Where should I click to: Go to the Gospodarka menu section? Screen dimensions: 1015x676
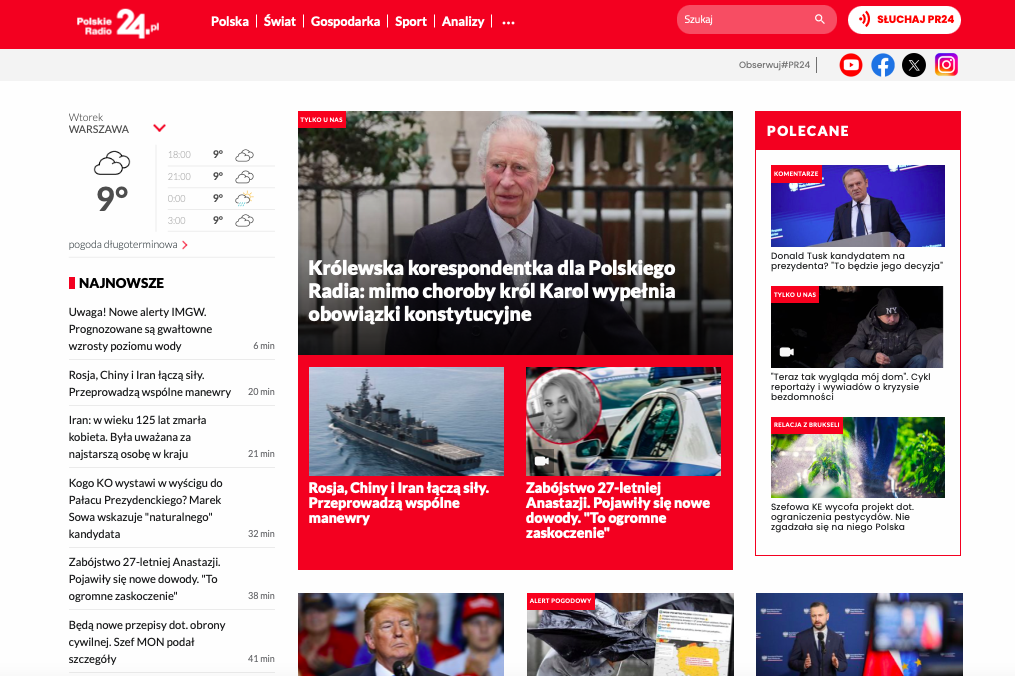point(345,21)
